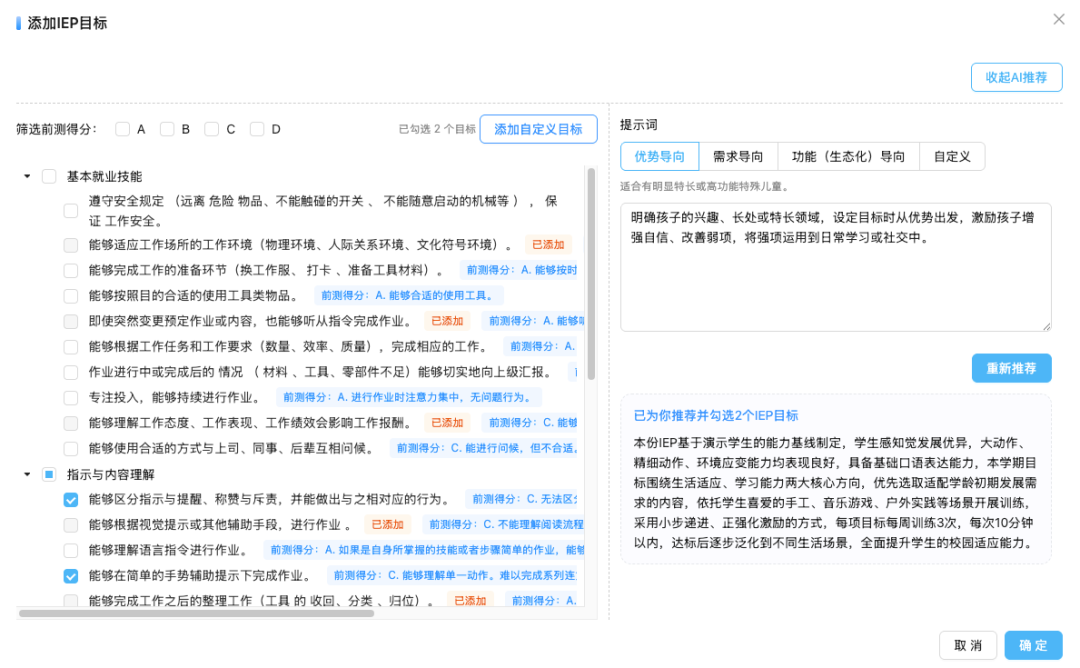This screenshot has width=1080, height=668.
Task: Check 作业进行中或完成后的情况 checkbox
Action: (x=71, y=372)
